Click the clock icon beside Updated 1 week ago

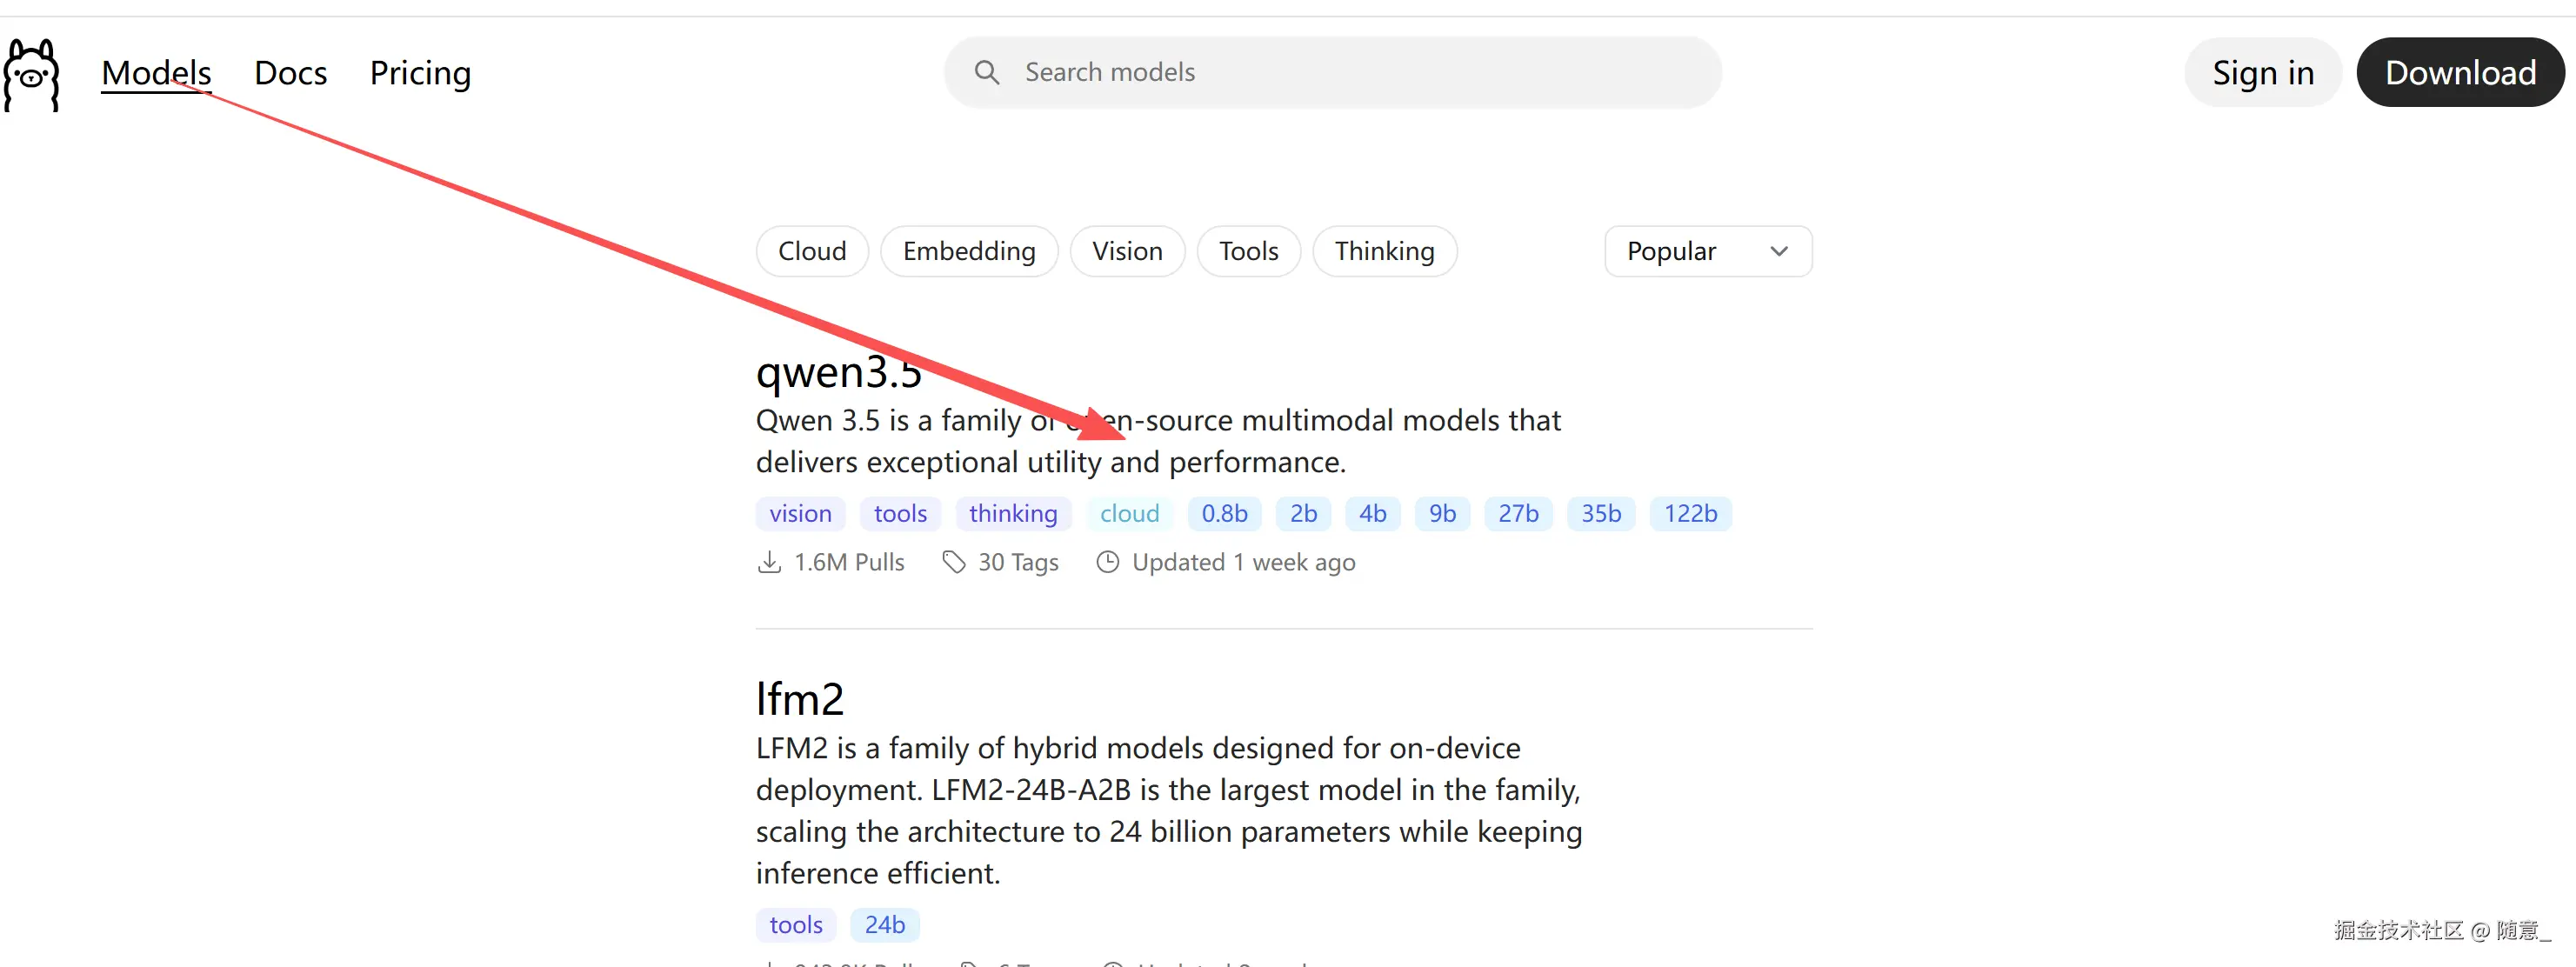point(1107,562)
